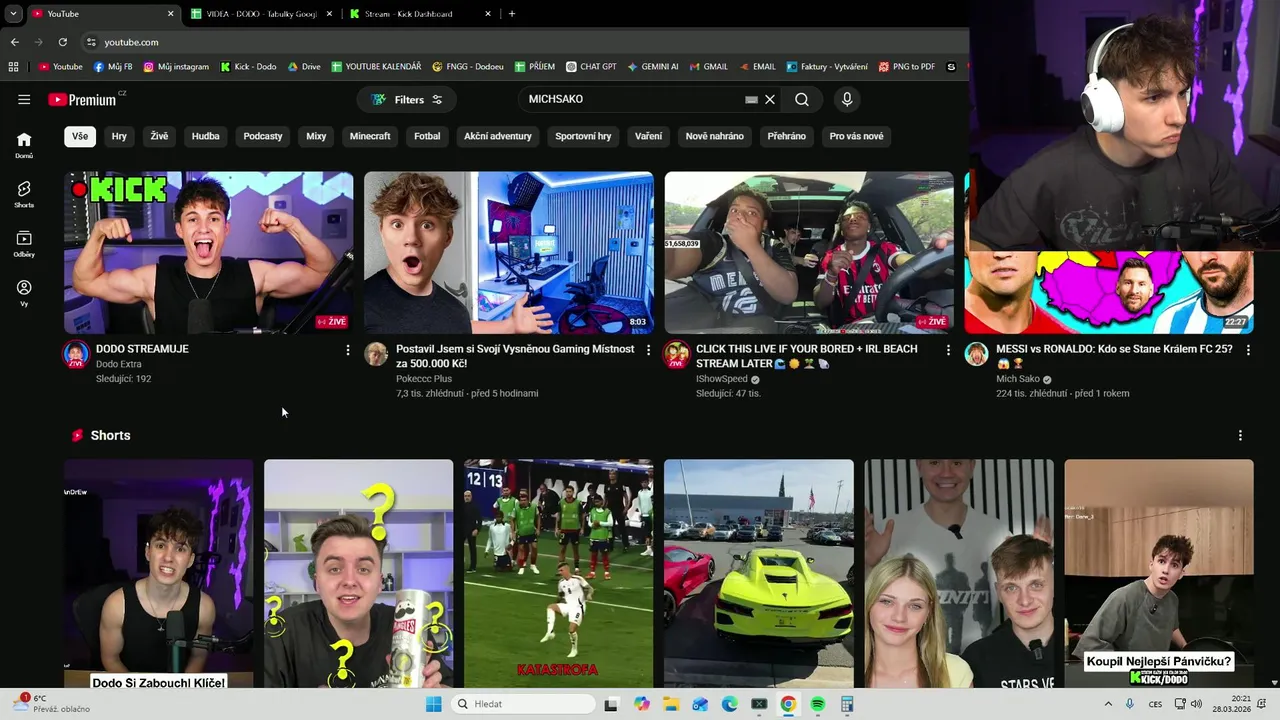
Task: Select the Akční adventury chip
Action: (x=498, y=136)
